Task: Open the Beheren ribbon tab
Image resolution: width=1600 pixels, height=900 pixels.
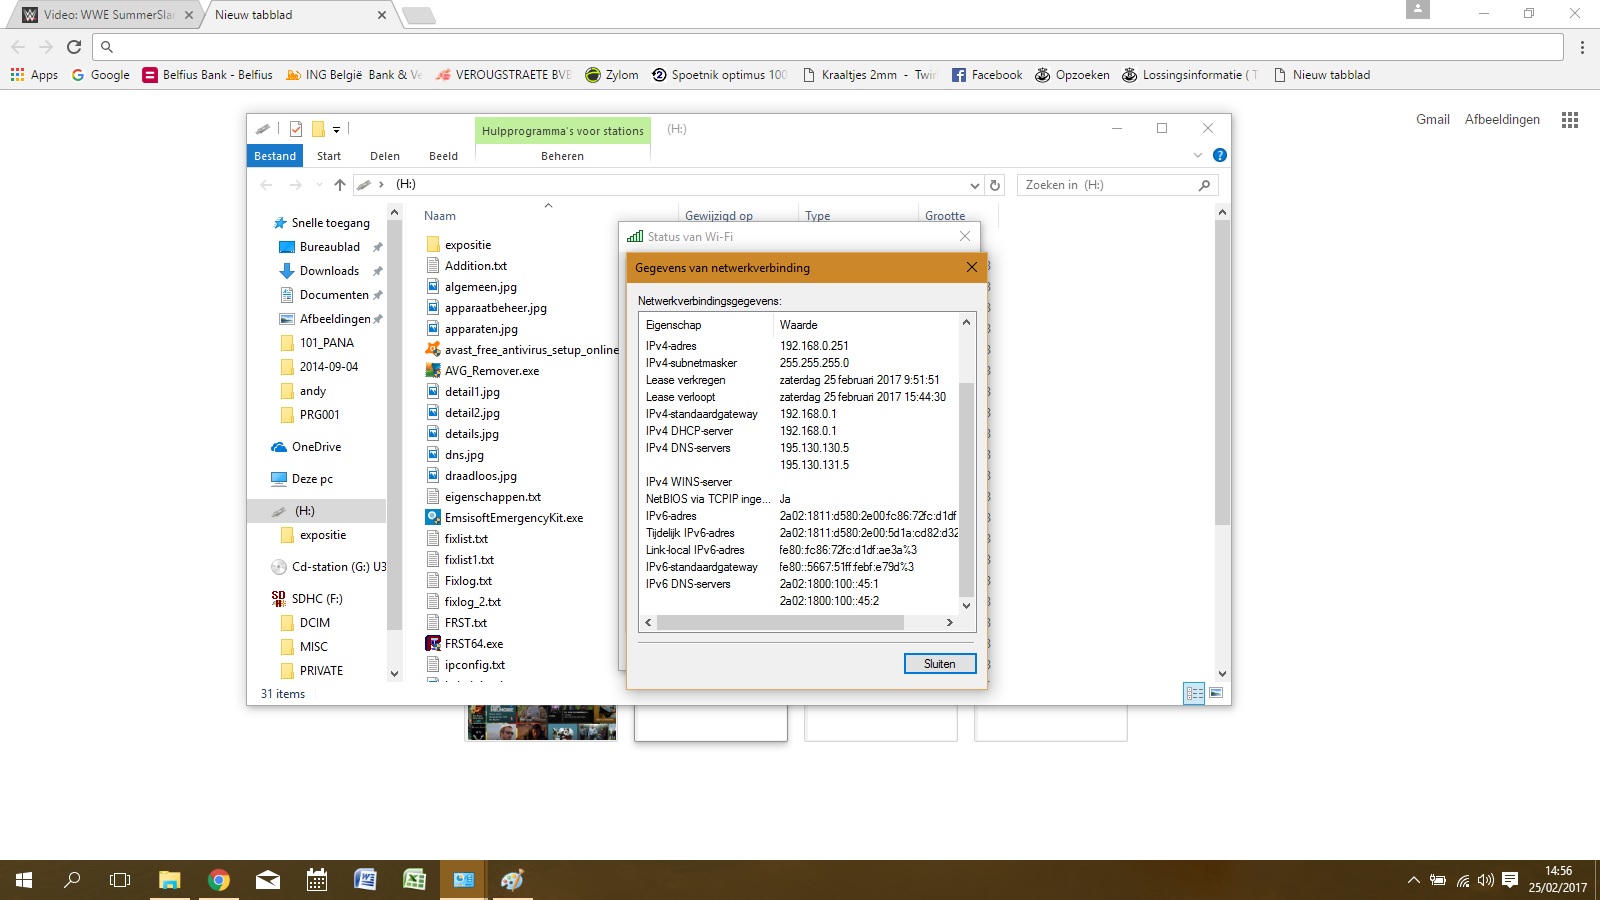Action: (562, 156)
